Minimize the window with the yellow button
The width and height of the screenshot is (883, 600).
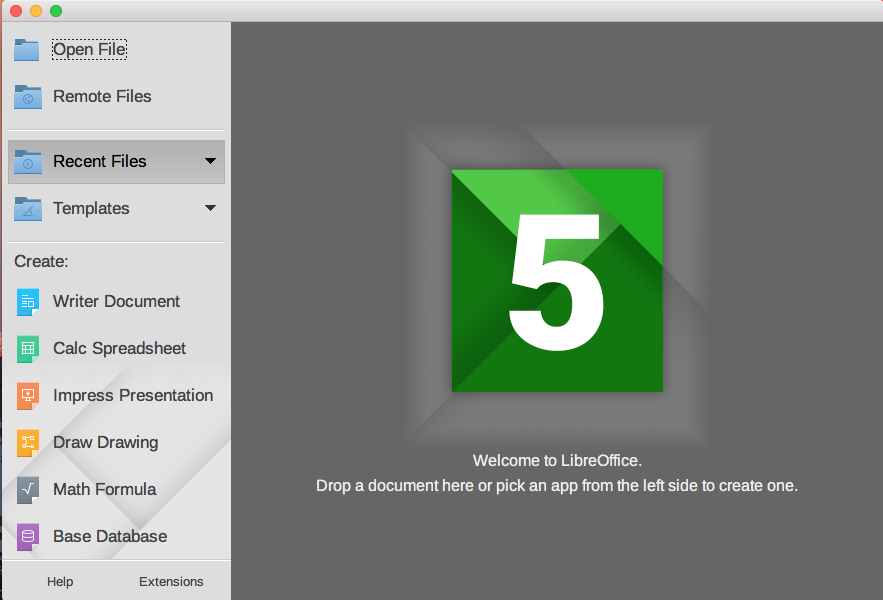[x=36, y=11]
